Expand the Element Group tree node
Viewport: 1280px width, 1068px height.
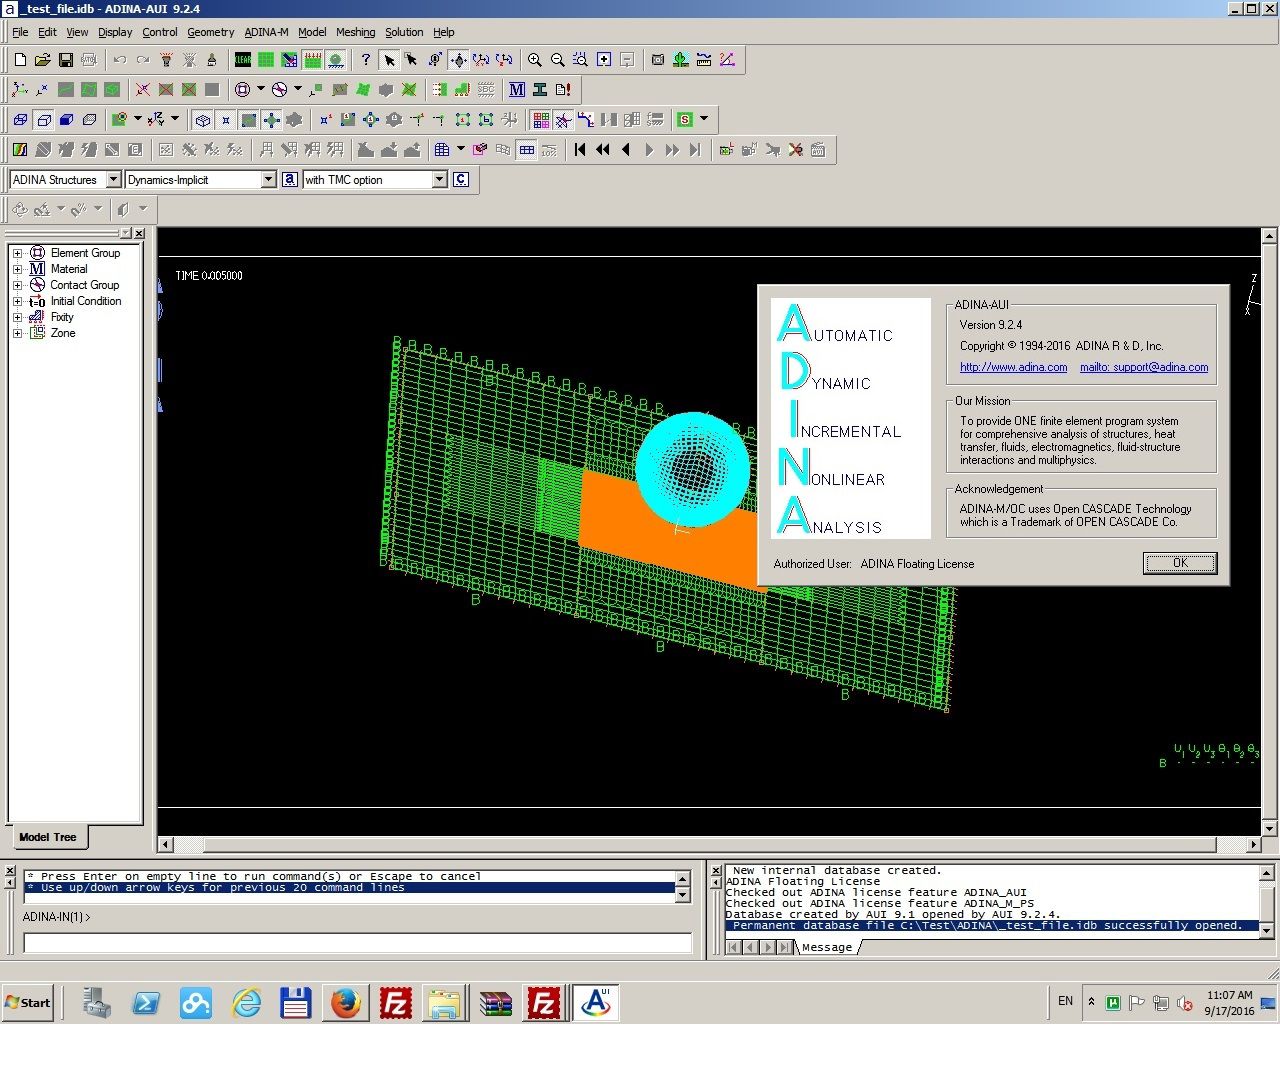pos(17,253)
